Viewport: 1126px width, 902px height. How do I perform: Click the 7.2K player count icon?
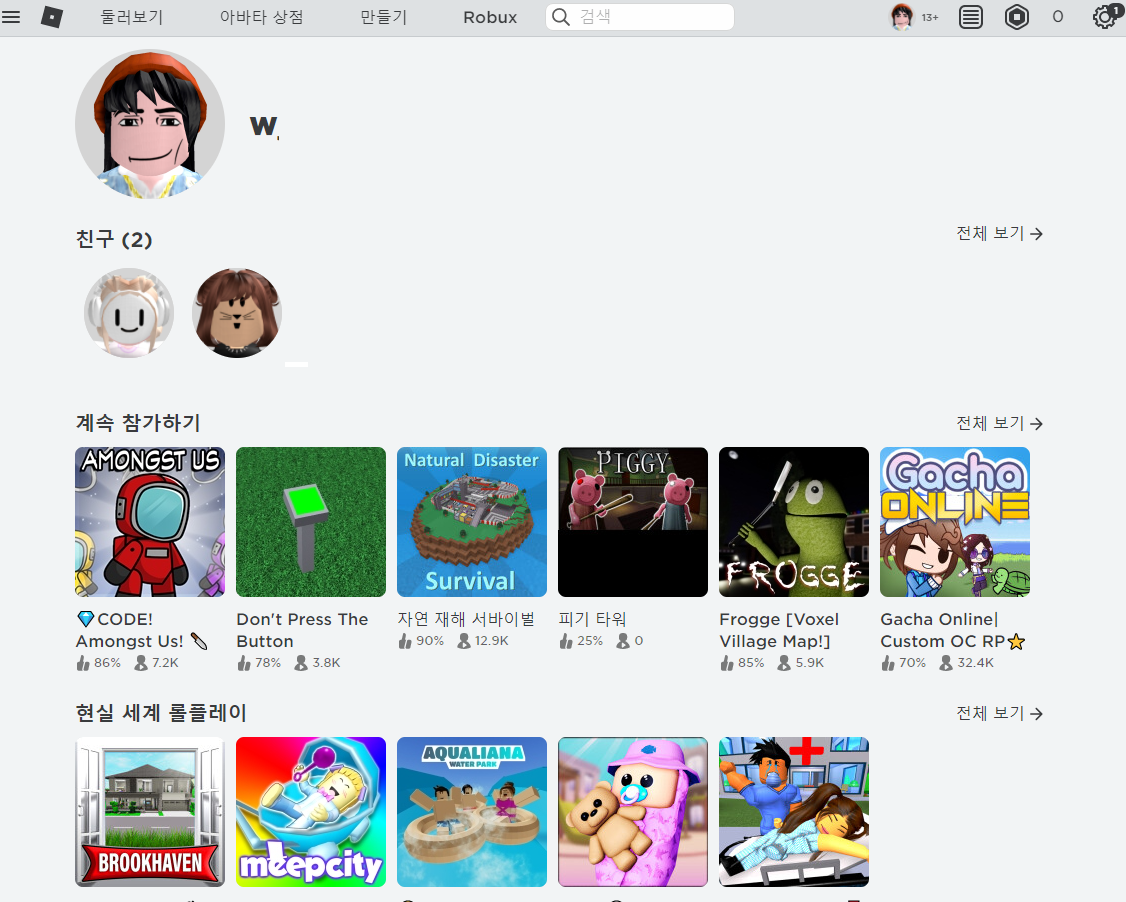coord(141,663)
